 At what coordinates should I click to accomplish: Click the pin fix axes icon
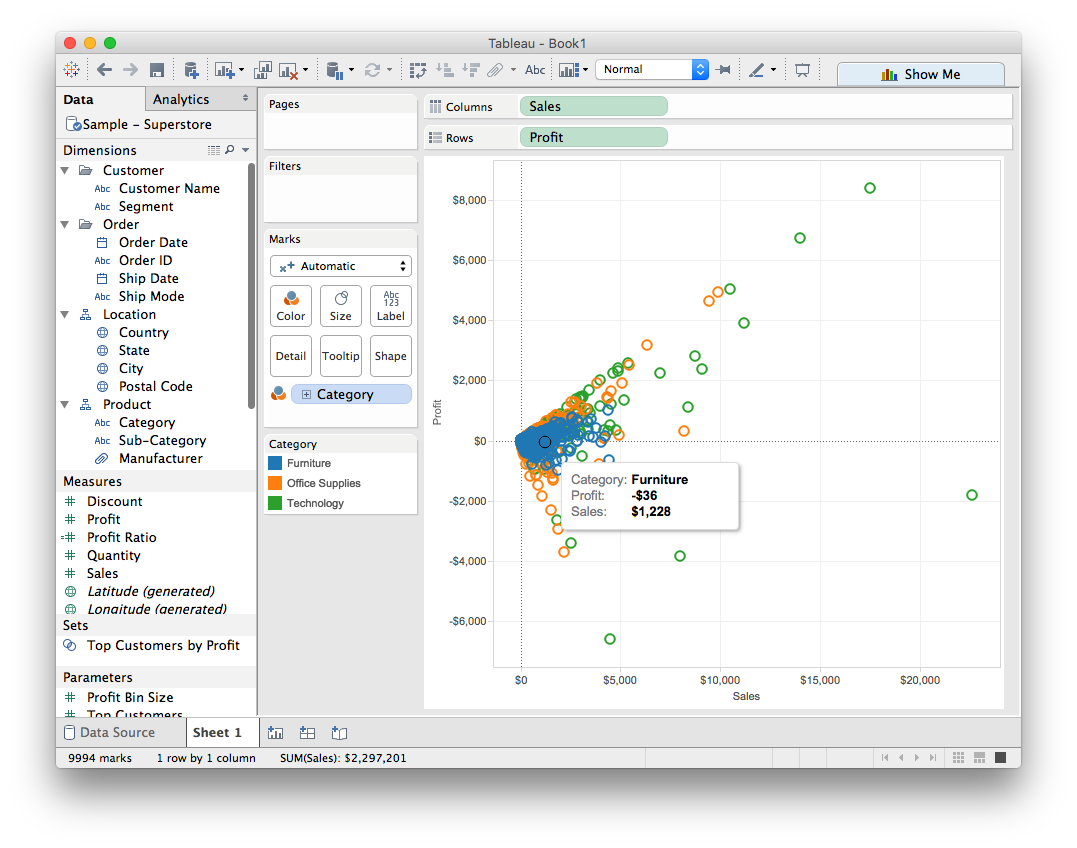pos(723,69)
